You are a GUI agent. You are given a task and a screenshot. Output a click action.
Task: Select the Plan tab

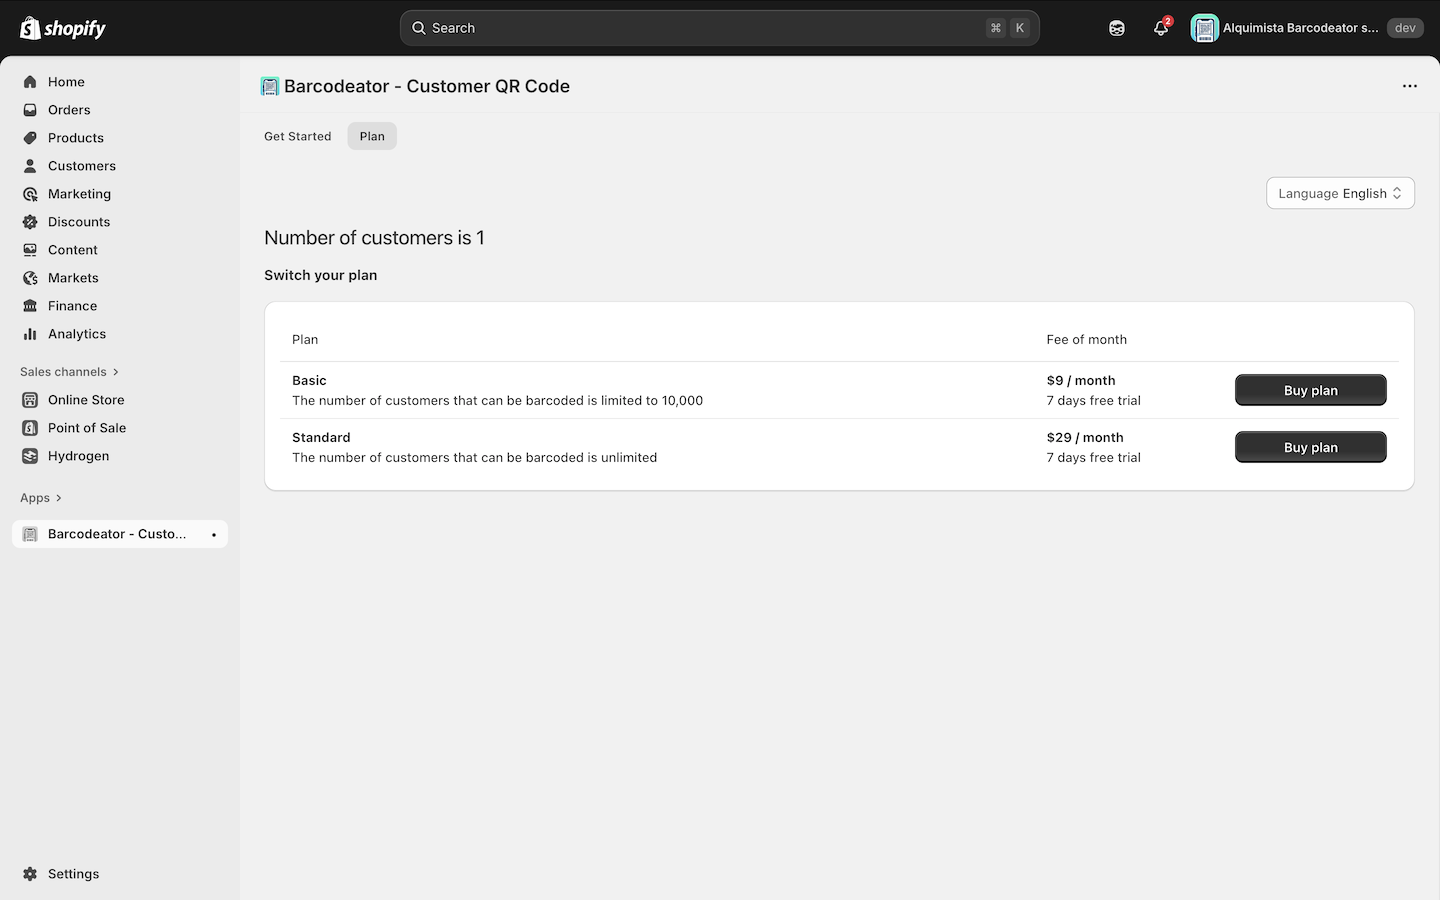[372, 136]
